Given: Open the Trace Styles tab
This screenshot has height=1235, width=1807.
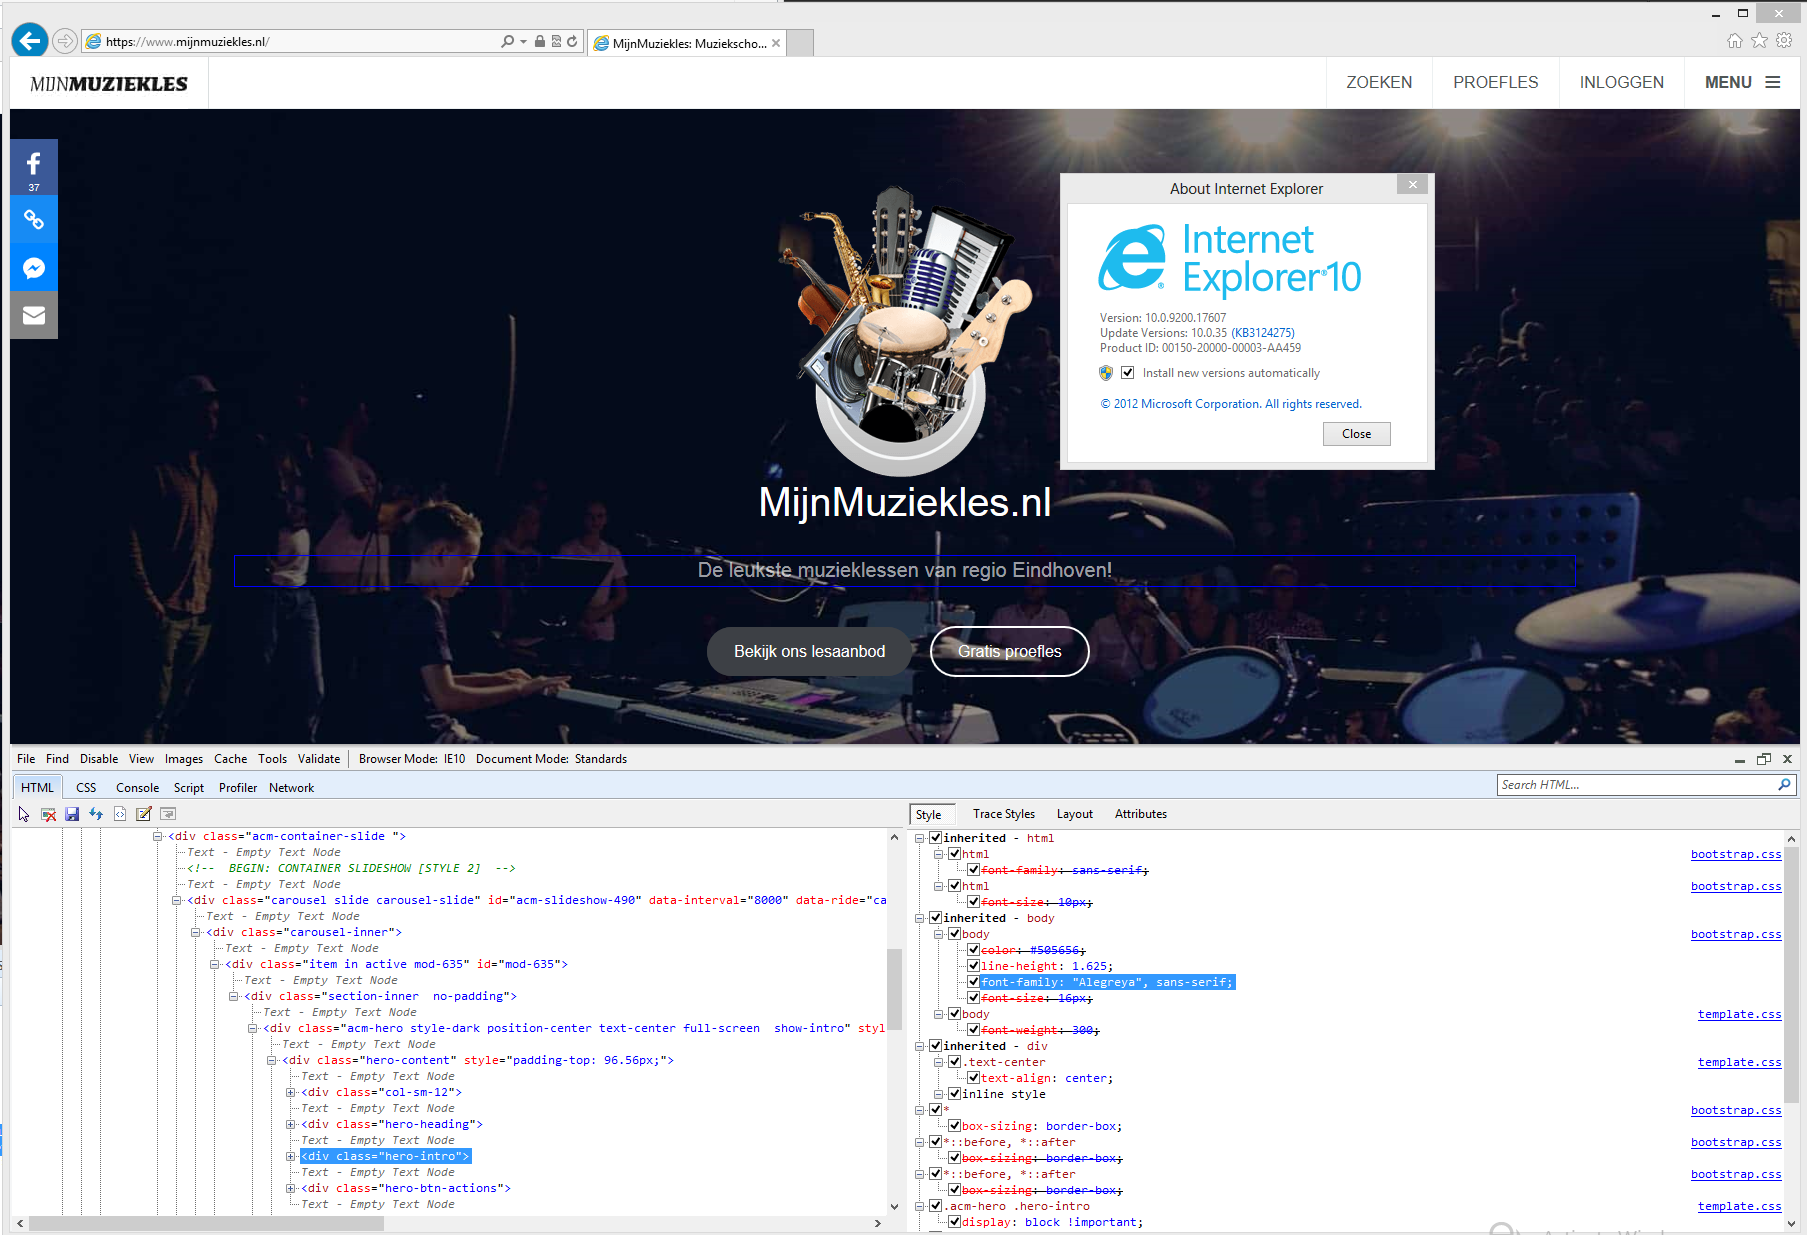Looking at the screenshot, I should tap(1003, 814).
